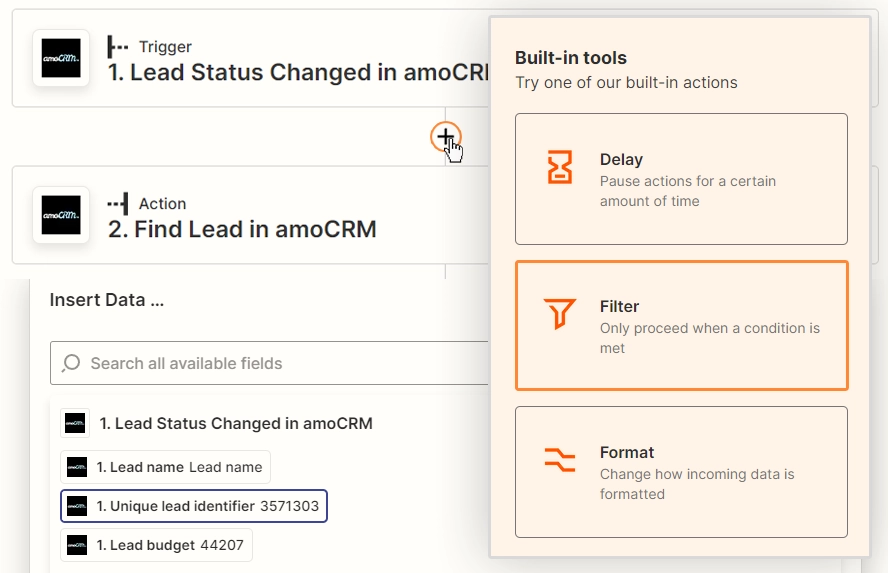This screenshot has width=888, height=573.
Task: Click the Insert Data ... heading
Action: (106, 300)
